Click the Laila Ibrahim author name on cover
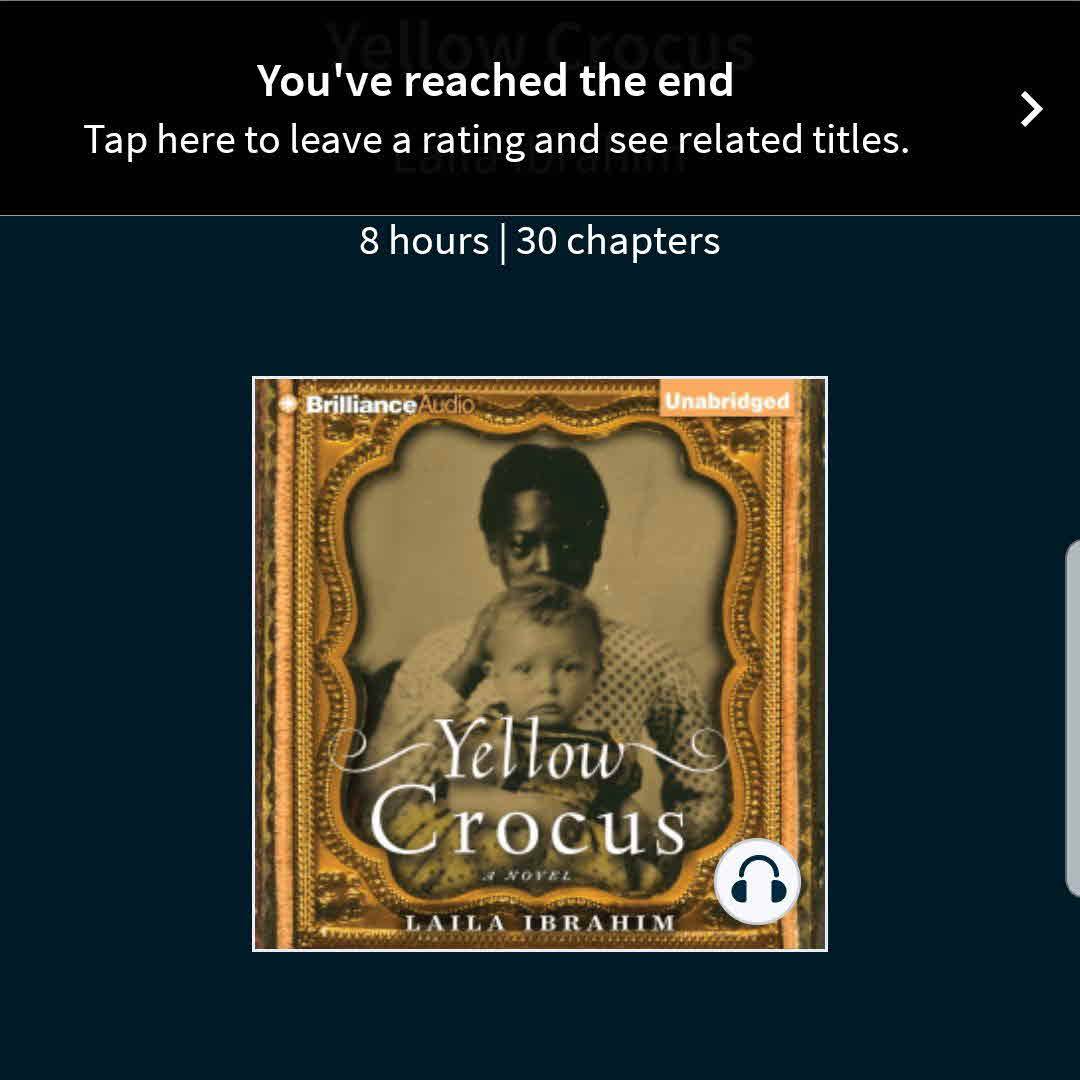 click(540, 922)
